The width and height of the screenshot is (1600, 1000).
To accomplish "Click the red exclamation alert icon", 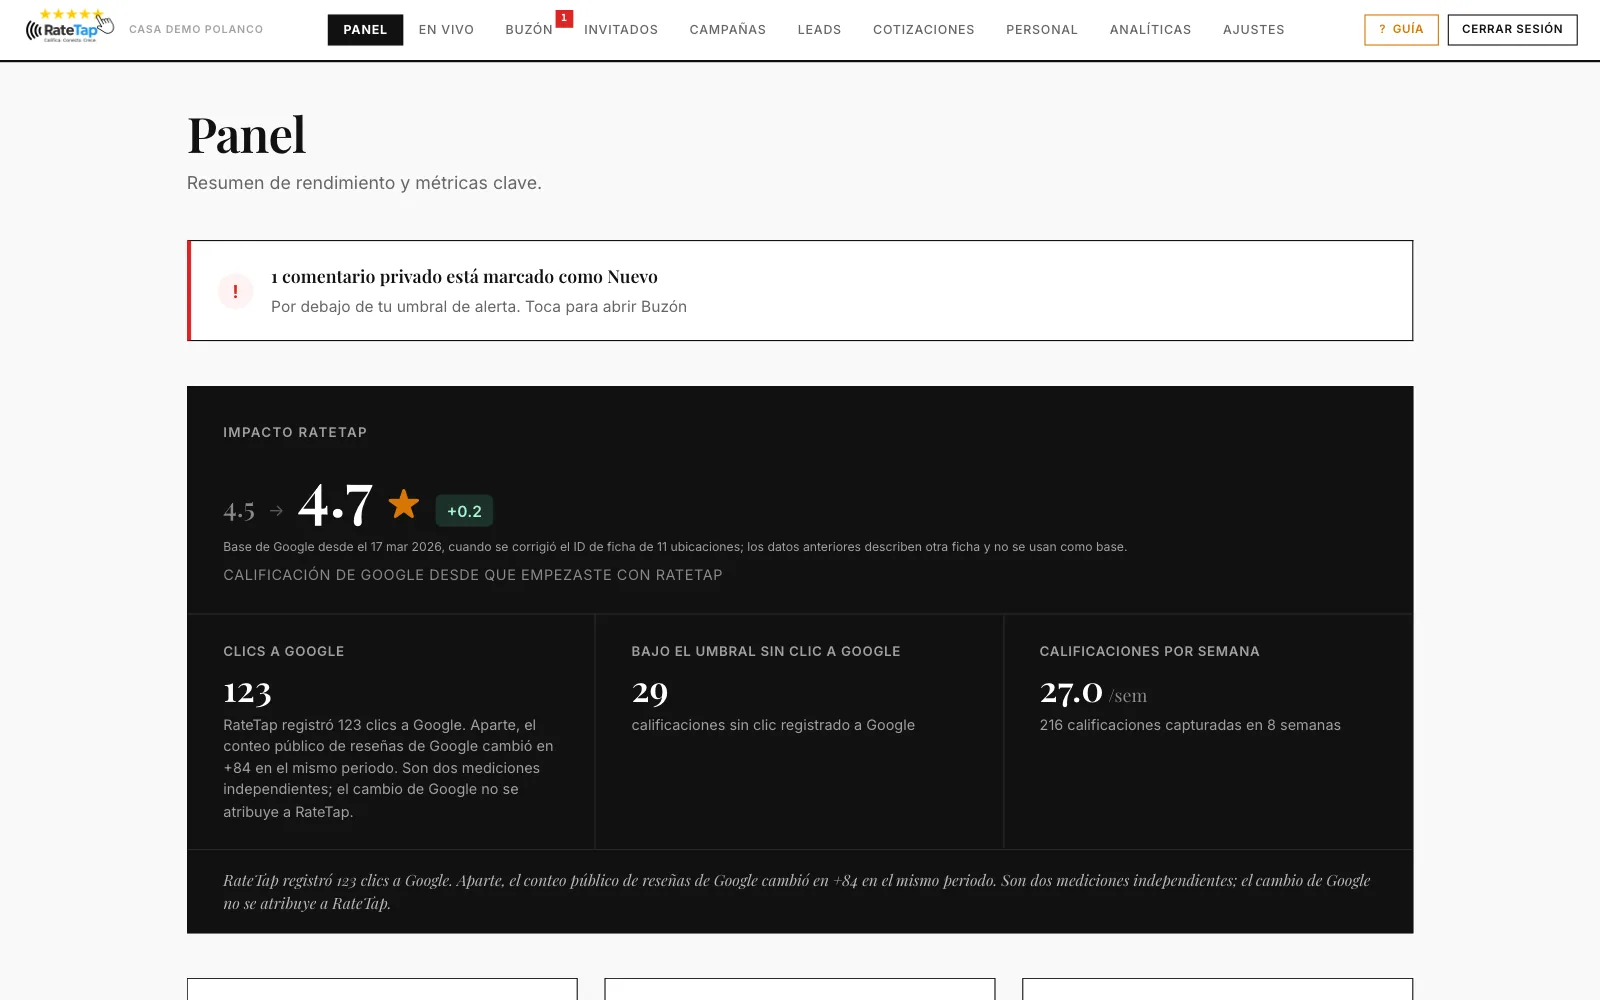I will pyautogui.click(x=235, y=291).
